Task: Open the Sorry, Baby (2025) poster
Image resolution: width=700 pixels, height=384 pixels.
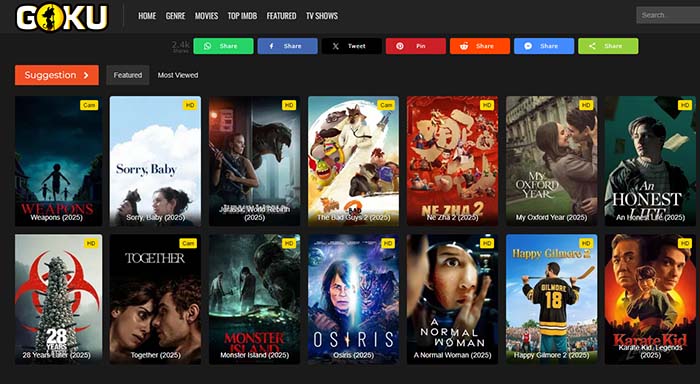Action: 155,161
